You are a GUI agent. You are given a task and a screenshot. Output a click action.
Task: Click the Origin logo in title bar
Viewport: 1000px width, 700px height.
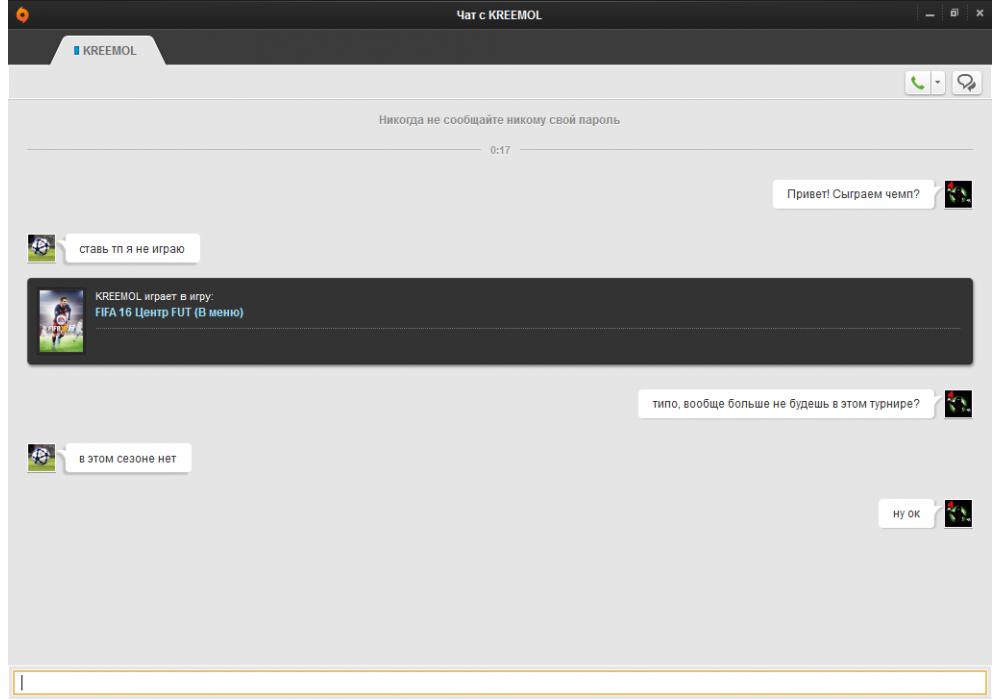(x=22, y=15)
